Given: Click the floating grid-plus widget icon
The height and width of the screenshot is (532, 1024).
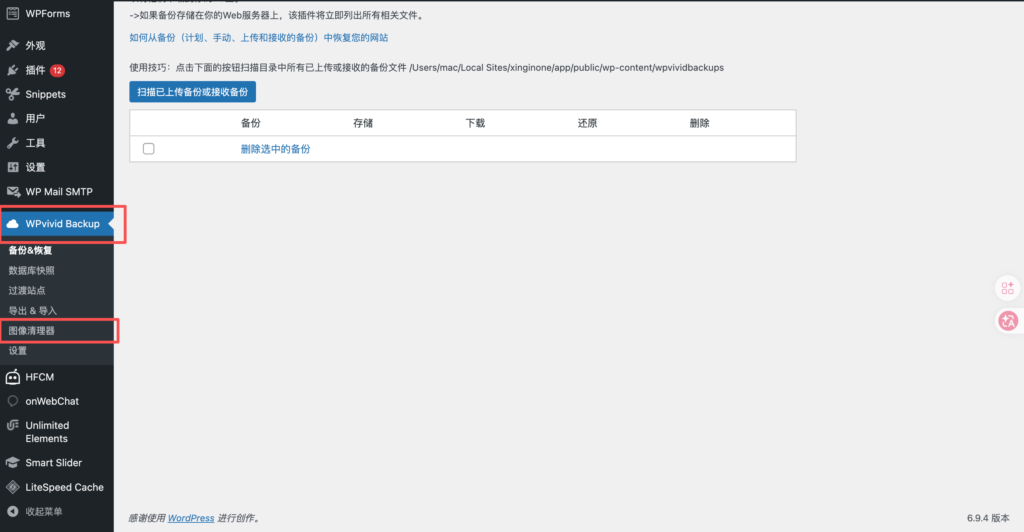Looking at the screenshot, I should coord(1008,288).
